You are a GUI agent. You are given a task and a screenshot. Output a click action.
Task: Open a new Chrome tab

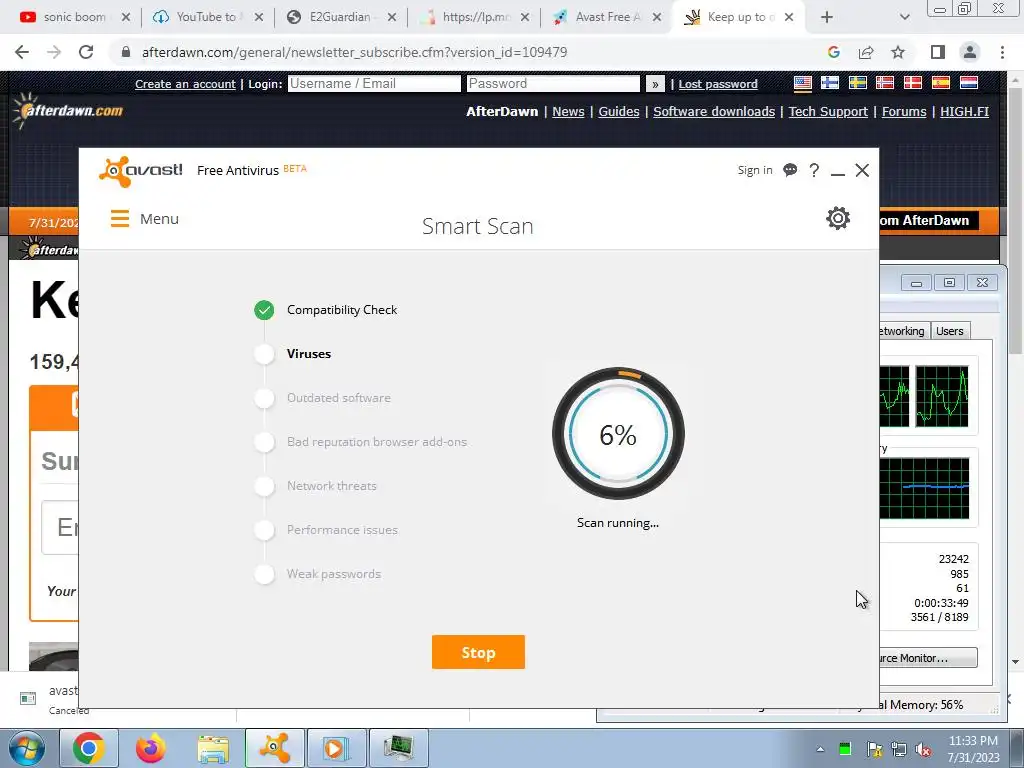pyautogui.click(x=827, y=18)
